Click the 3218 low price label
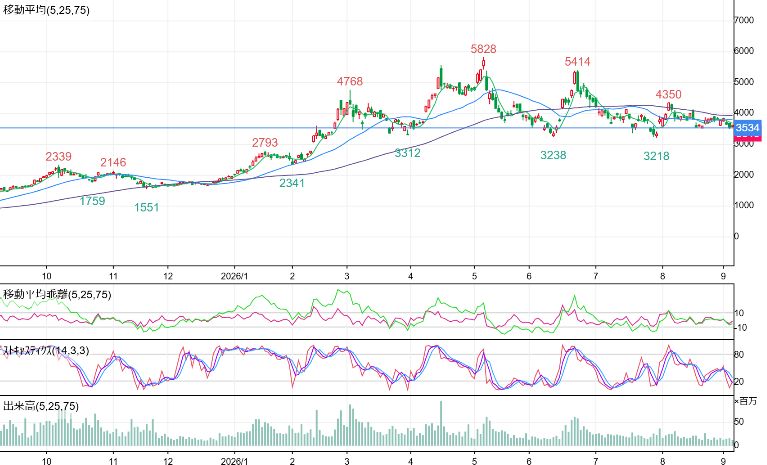 click(656, 156)
